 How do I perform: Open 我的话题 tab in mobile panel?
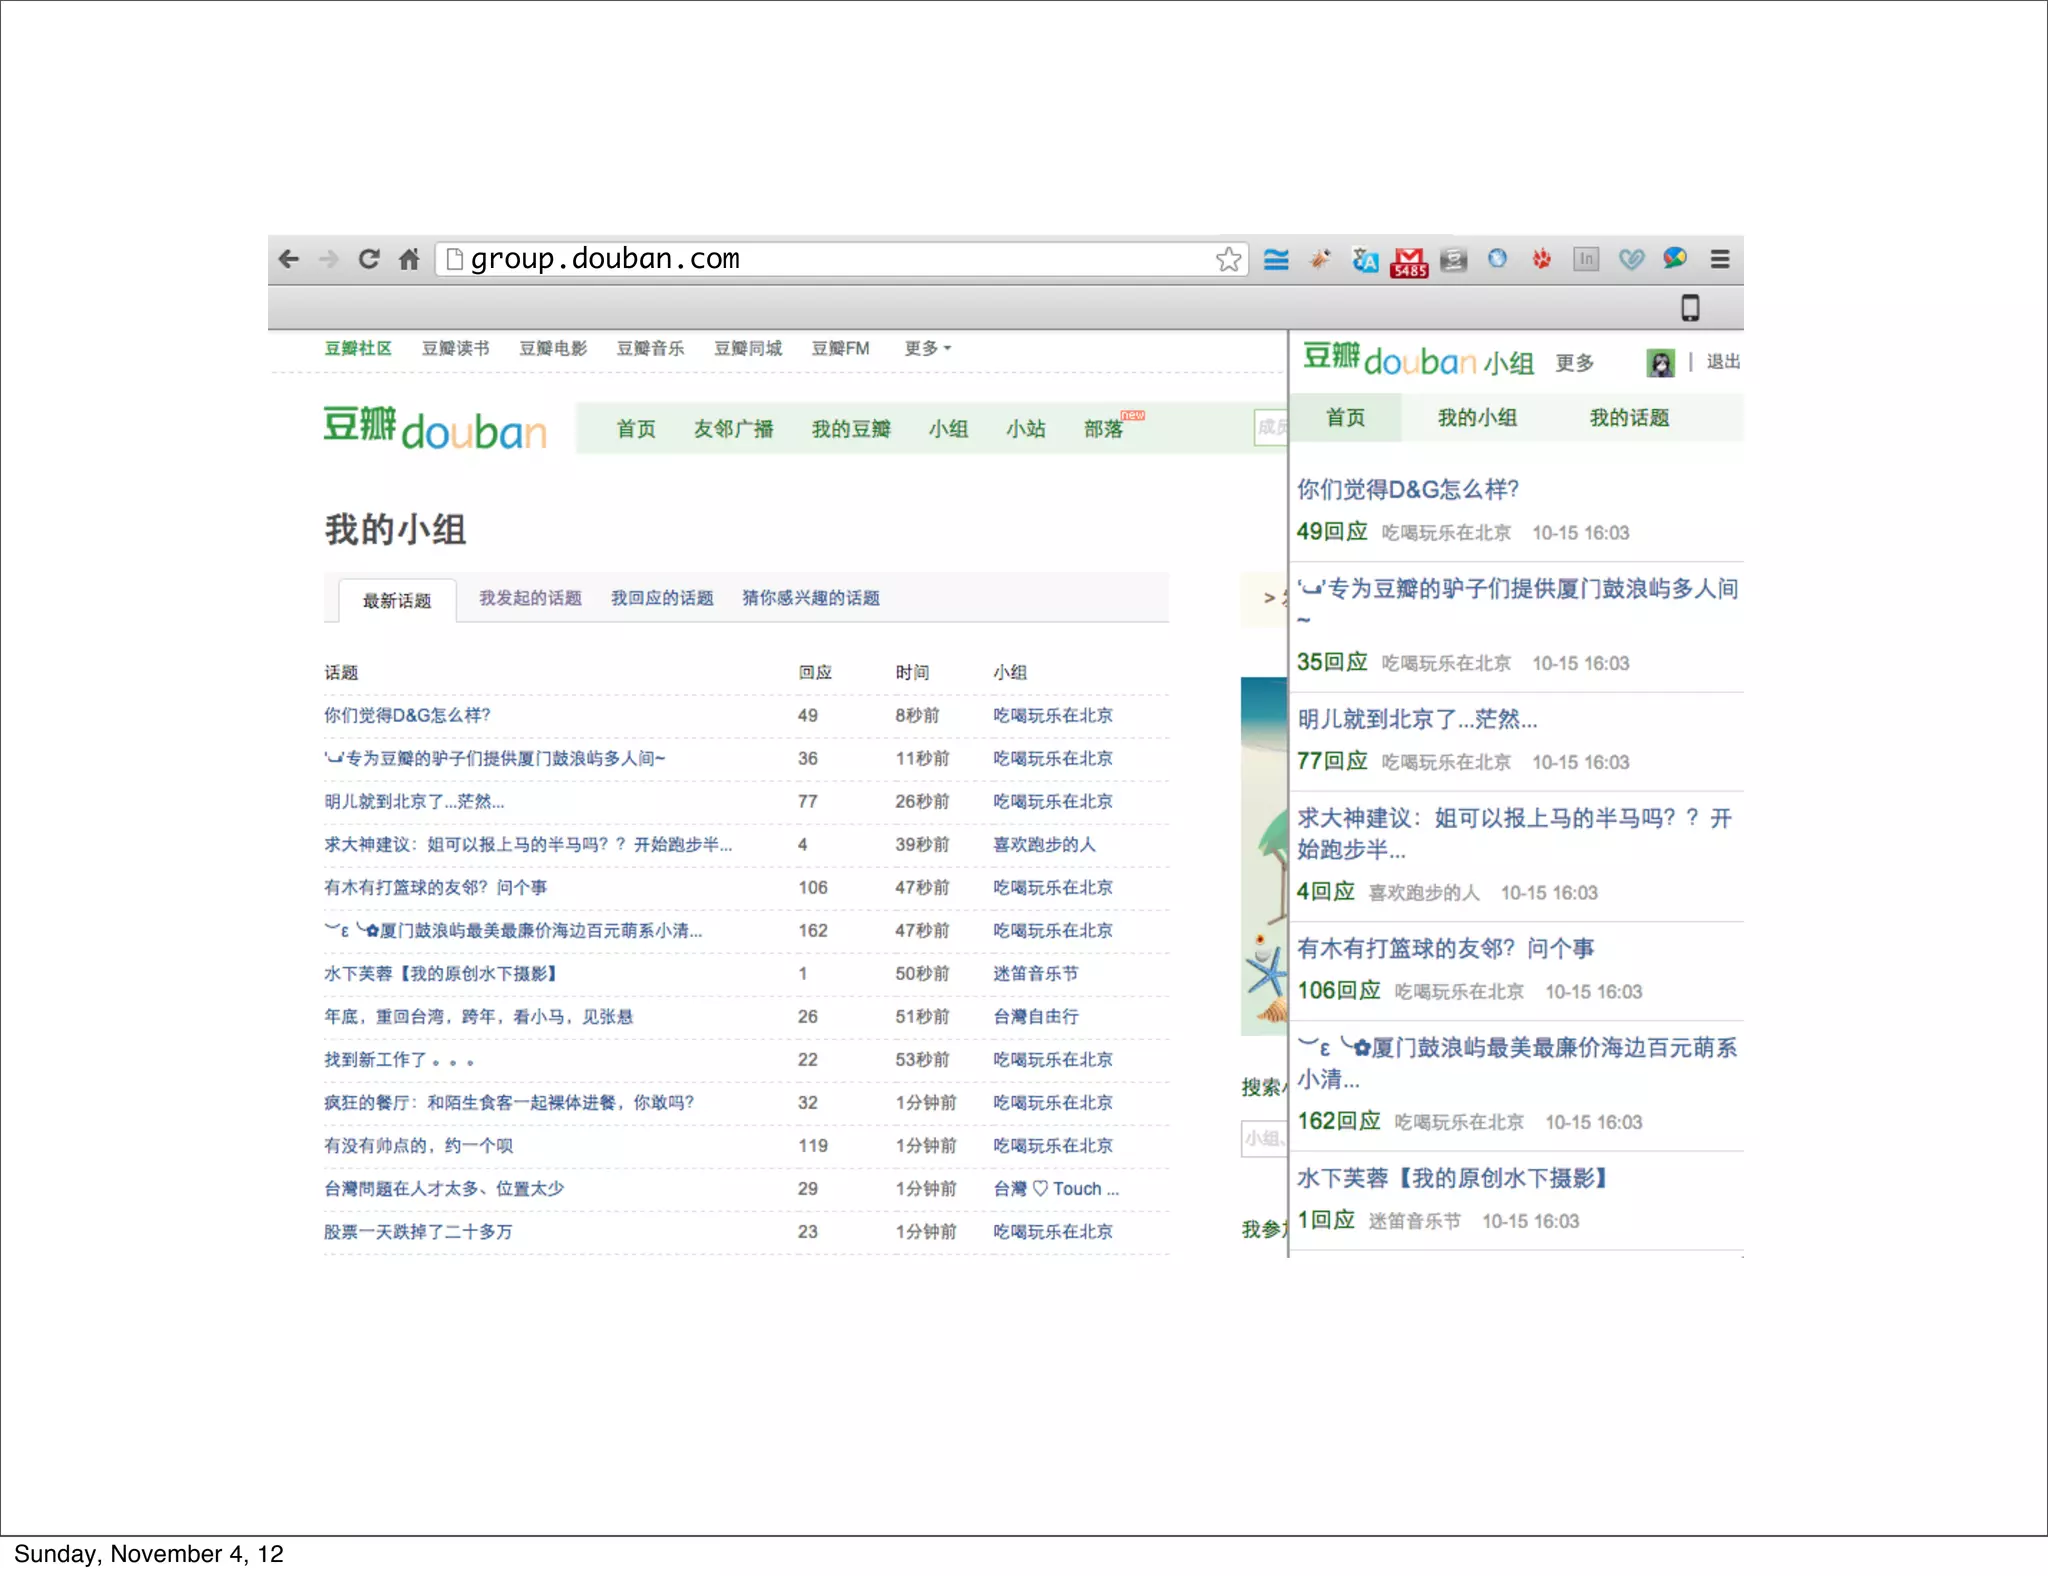tap(1629, 418)
